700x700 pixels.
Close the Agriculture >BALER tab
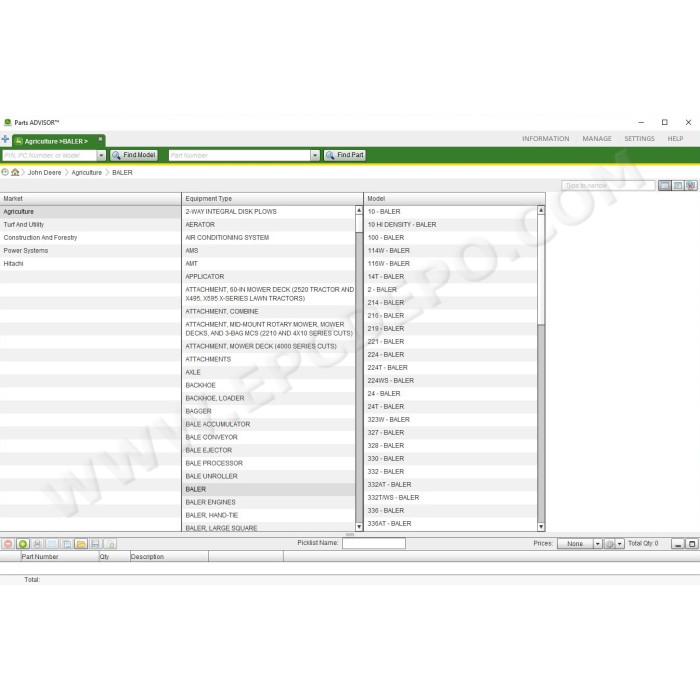pyautogui.click(x=100, y=139)
